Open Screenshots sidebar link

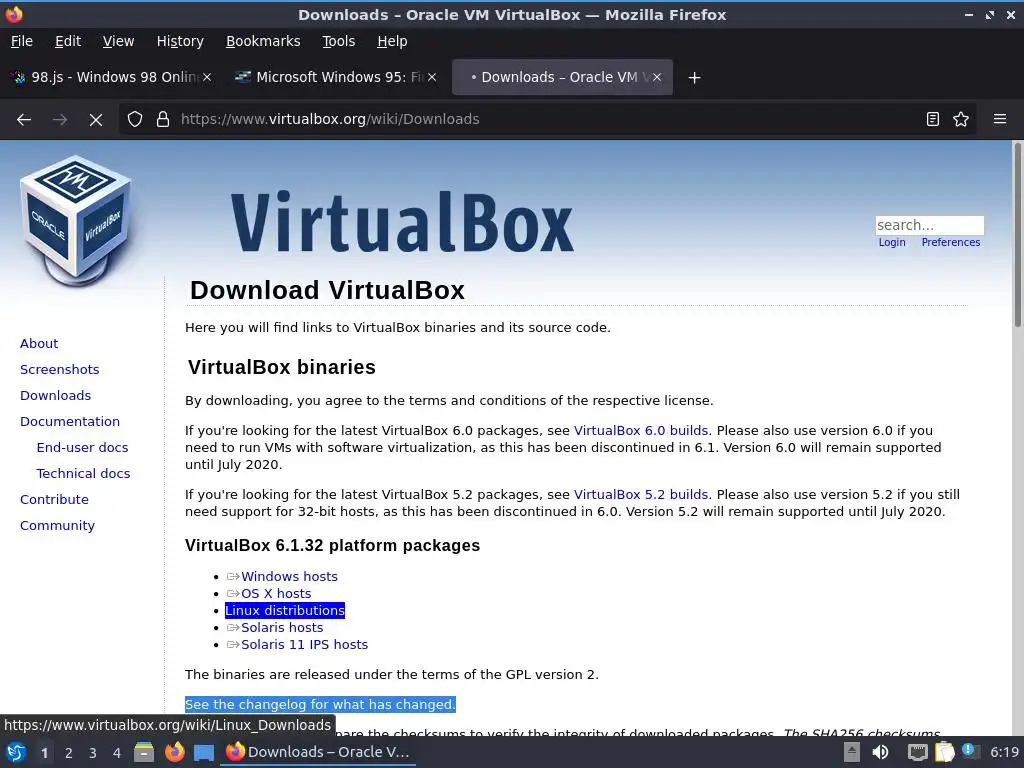[x=59, y=370]
